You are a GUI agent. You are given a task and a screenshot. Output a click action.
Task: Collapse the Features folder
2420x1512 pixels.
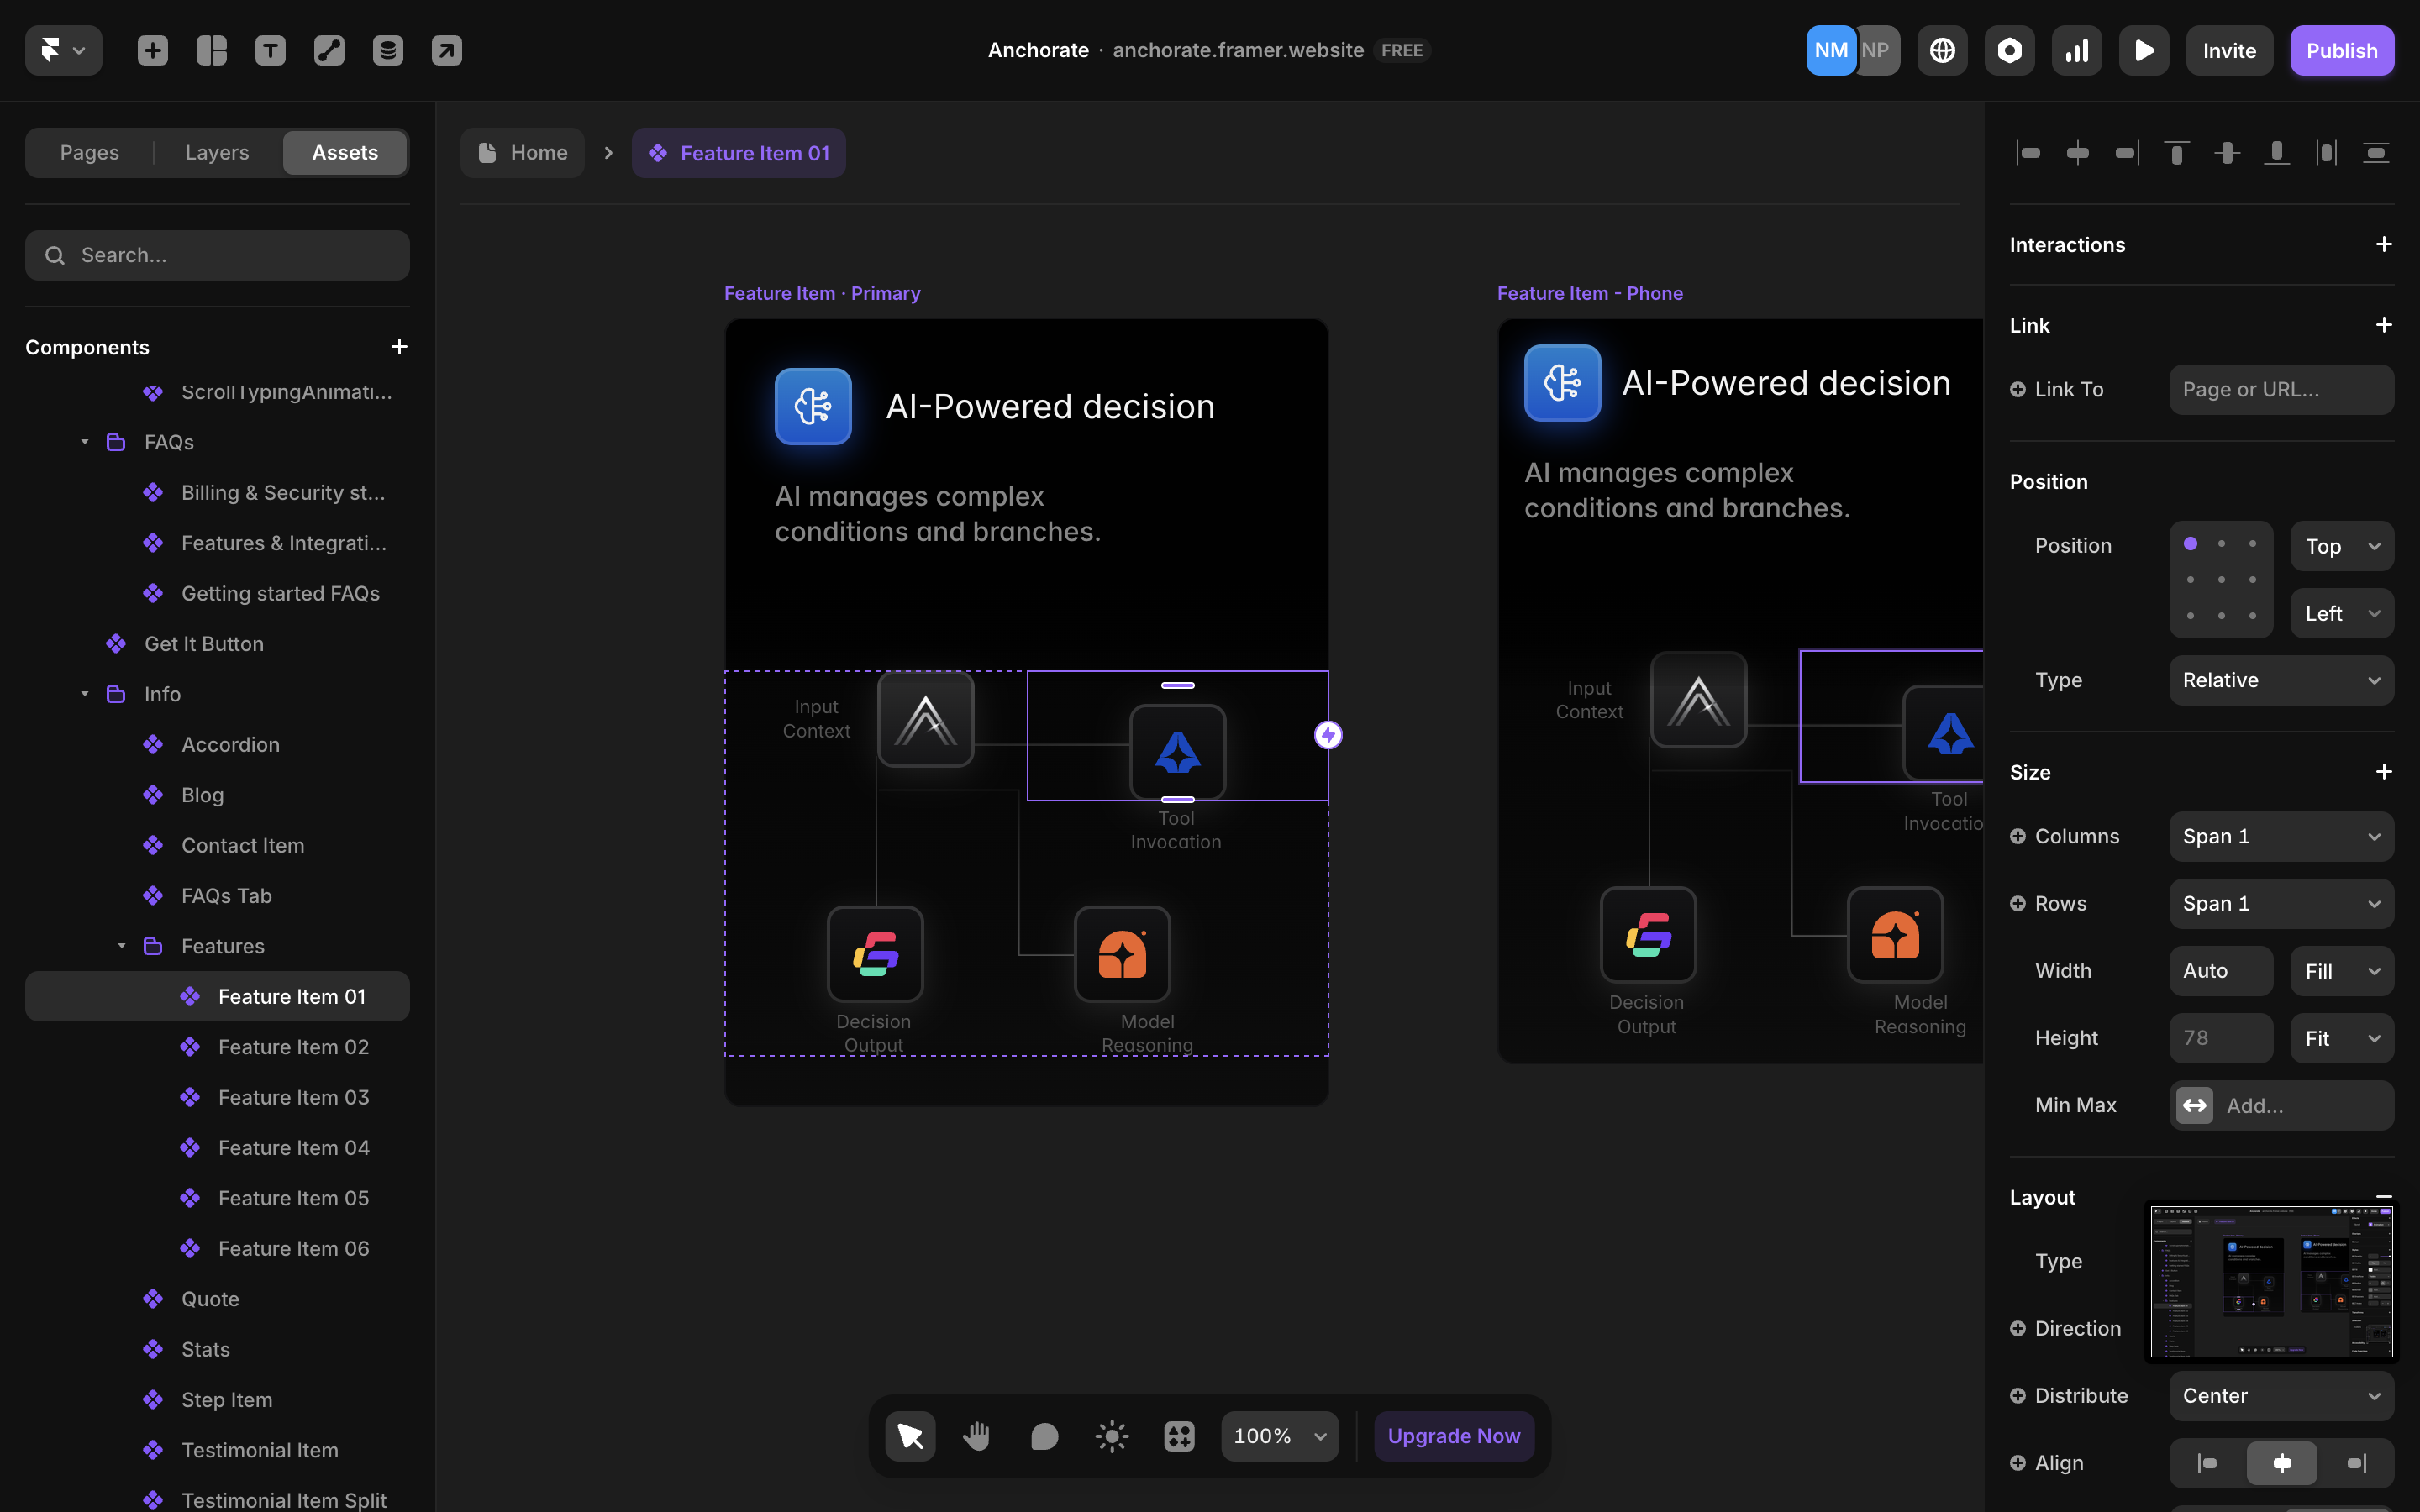click(121, 946)
